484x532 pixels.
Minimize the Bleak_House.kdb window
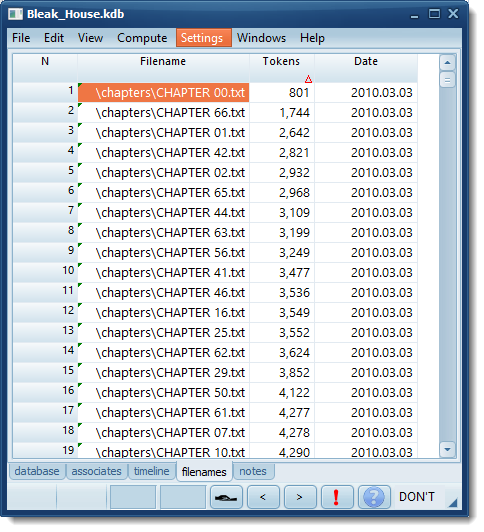(414, 16)
